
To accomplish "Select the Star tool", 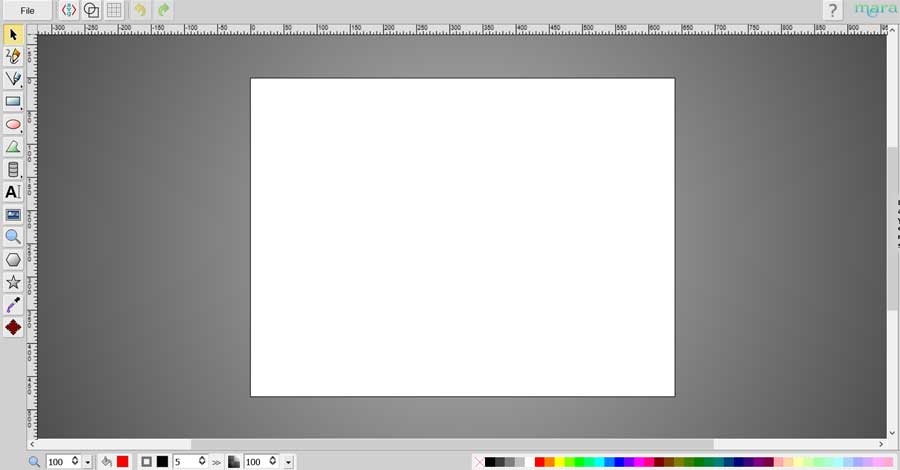I will pos(13,282).
